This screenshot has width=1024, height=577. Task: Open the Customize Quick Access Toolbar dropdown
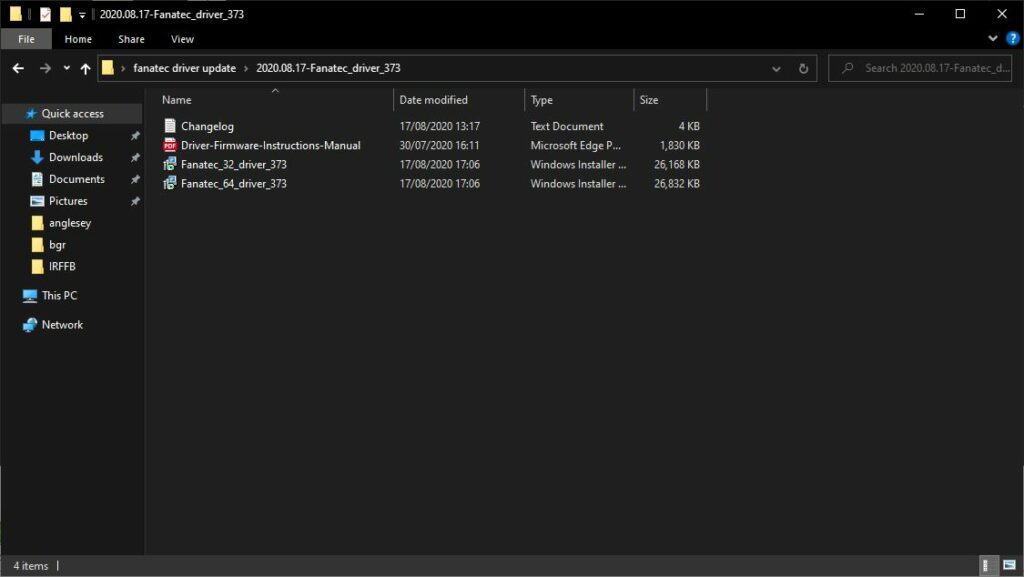pyautogui.click(x=82, y=14)
